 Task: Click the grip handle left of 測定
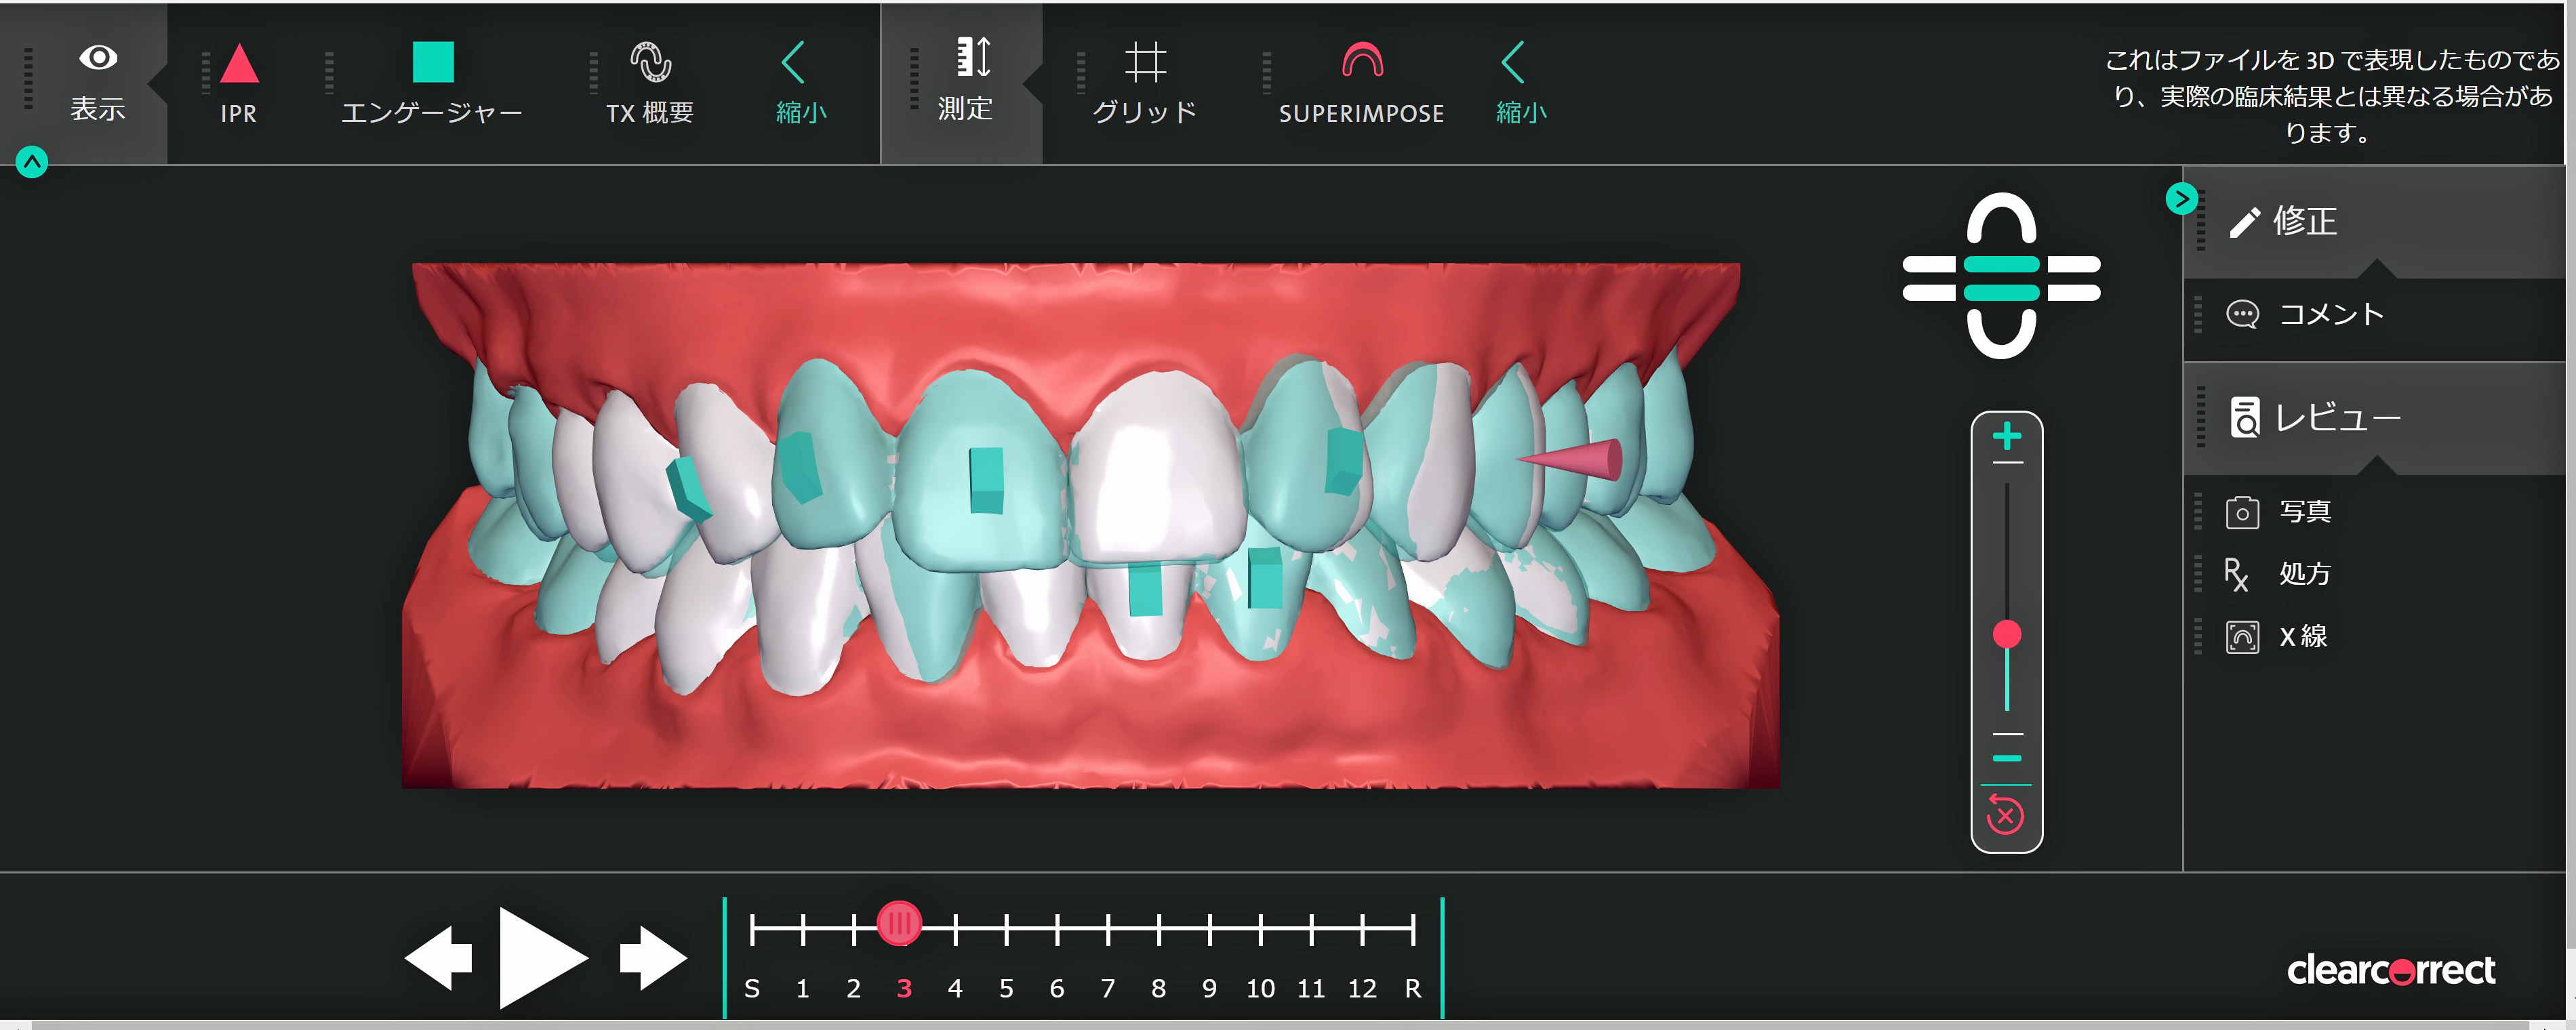tap(914, 78)
